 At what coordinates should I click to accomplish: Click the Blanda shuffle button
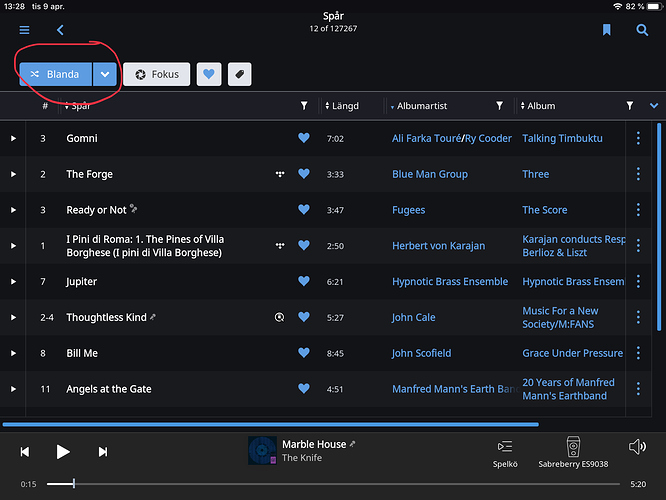56,74
